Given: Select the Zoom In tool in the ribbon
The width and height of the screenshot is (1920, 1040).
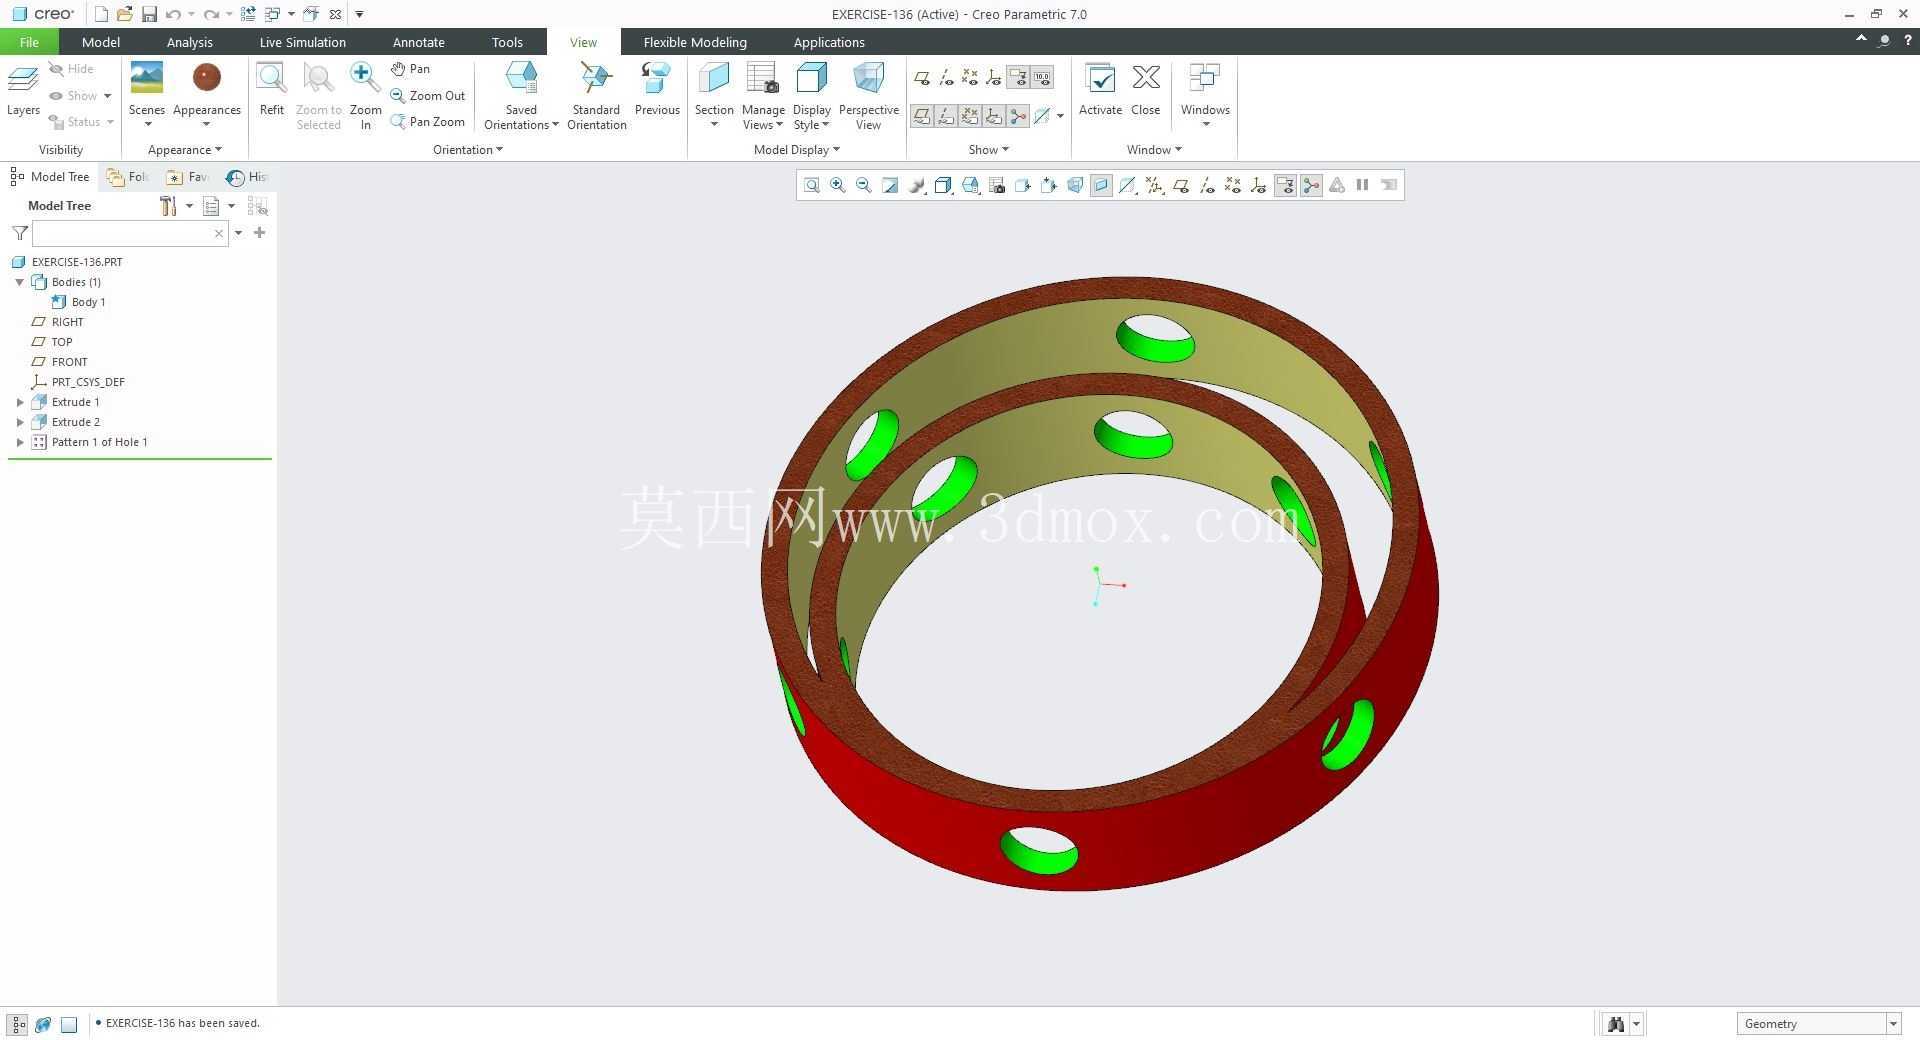Looking at the screenshot, I should tap(365, 96).
